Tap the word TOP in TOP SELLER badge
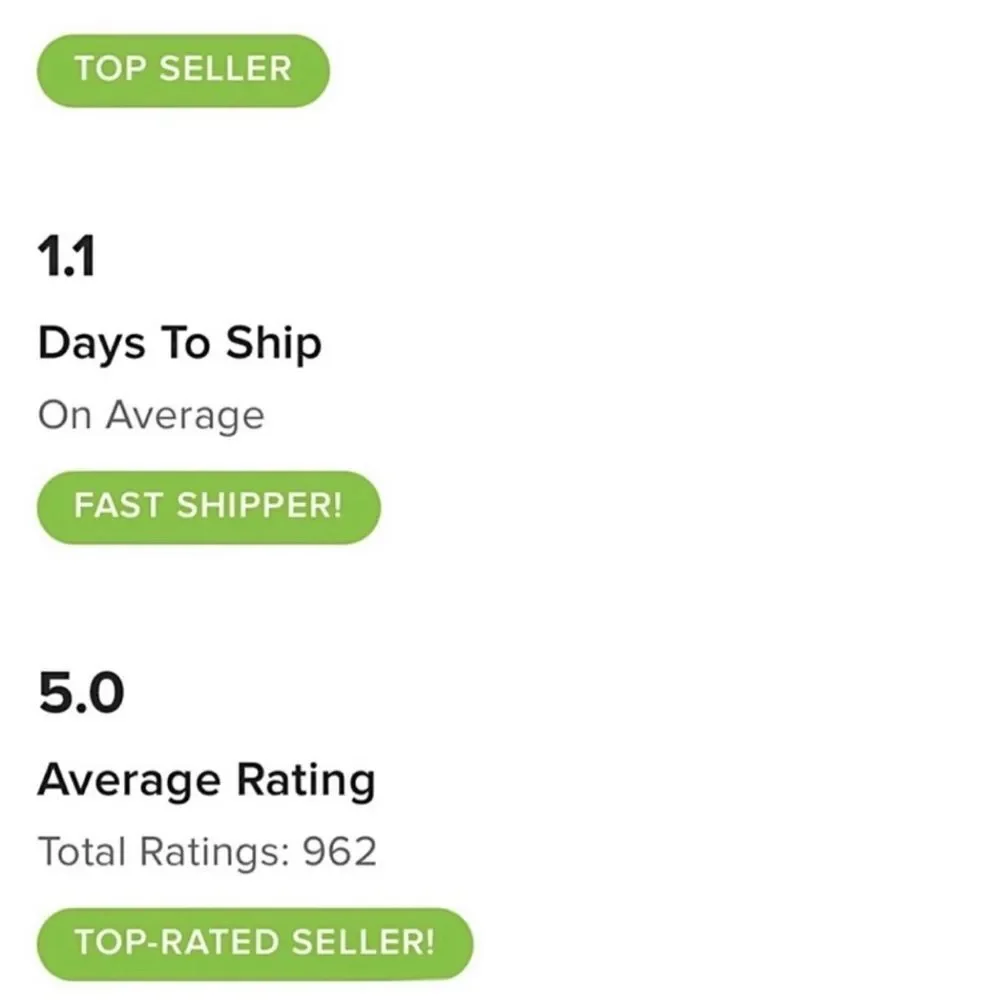Screen dimensions: 1000x1000 coord(111,69)
